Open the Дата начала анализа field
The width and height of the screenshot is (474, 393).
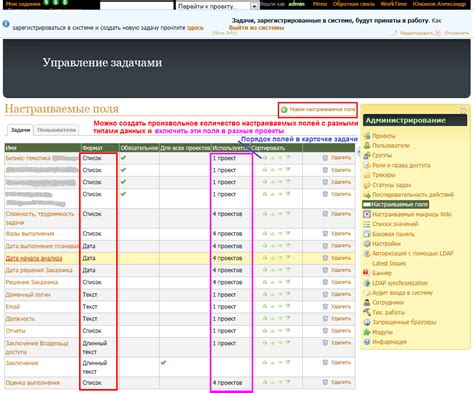tap(34, 258)
